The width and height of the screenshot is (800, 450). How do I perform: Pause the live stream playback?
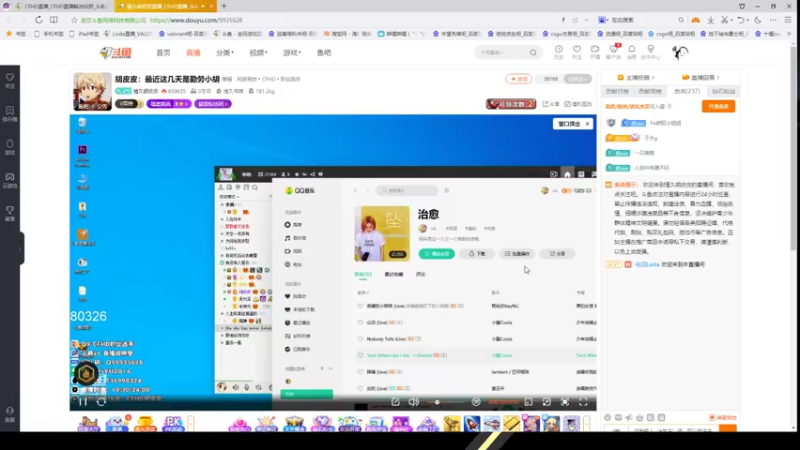point(83,402)
